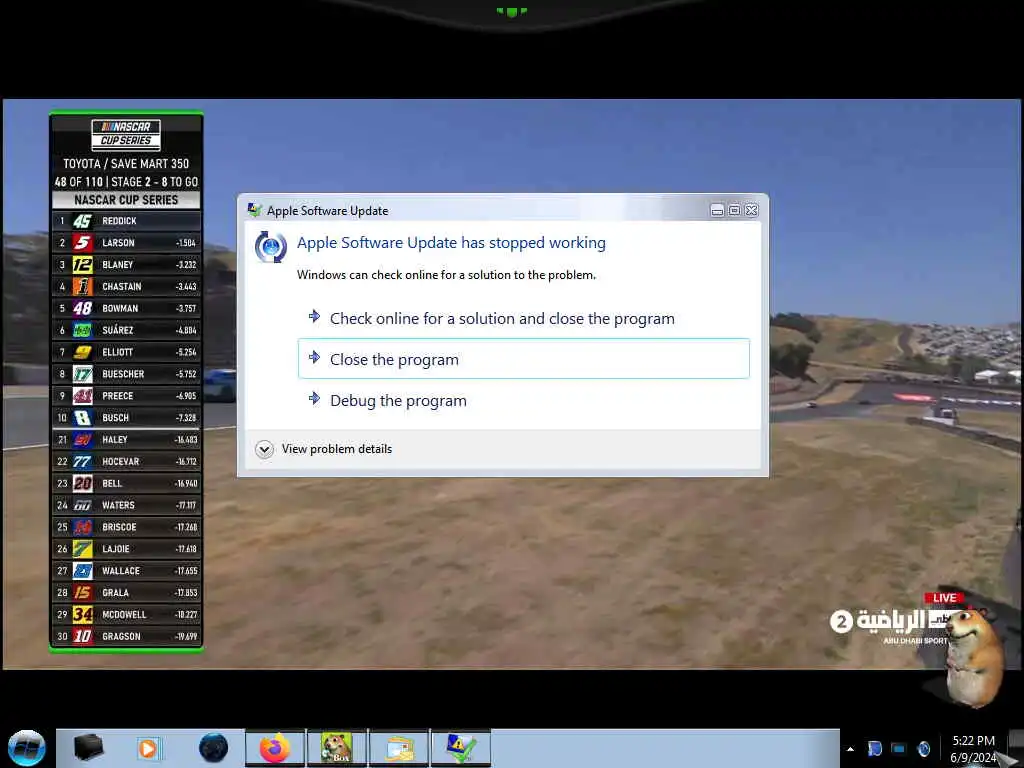Click the network monitor tray icon
Viewport: 1024px width, 768px height.
click(899, 748)
